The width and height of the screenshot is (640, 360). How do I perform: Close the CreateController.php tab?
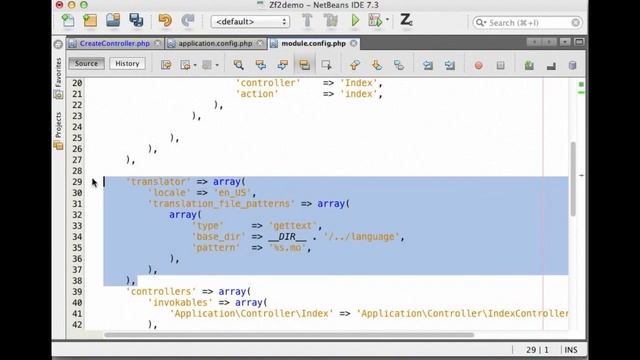coord(158,43)
